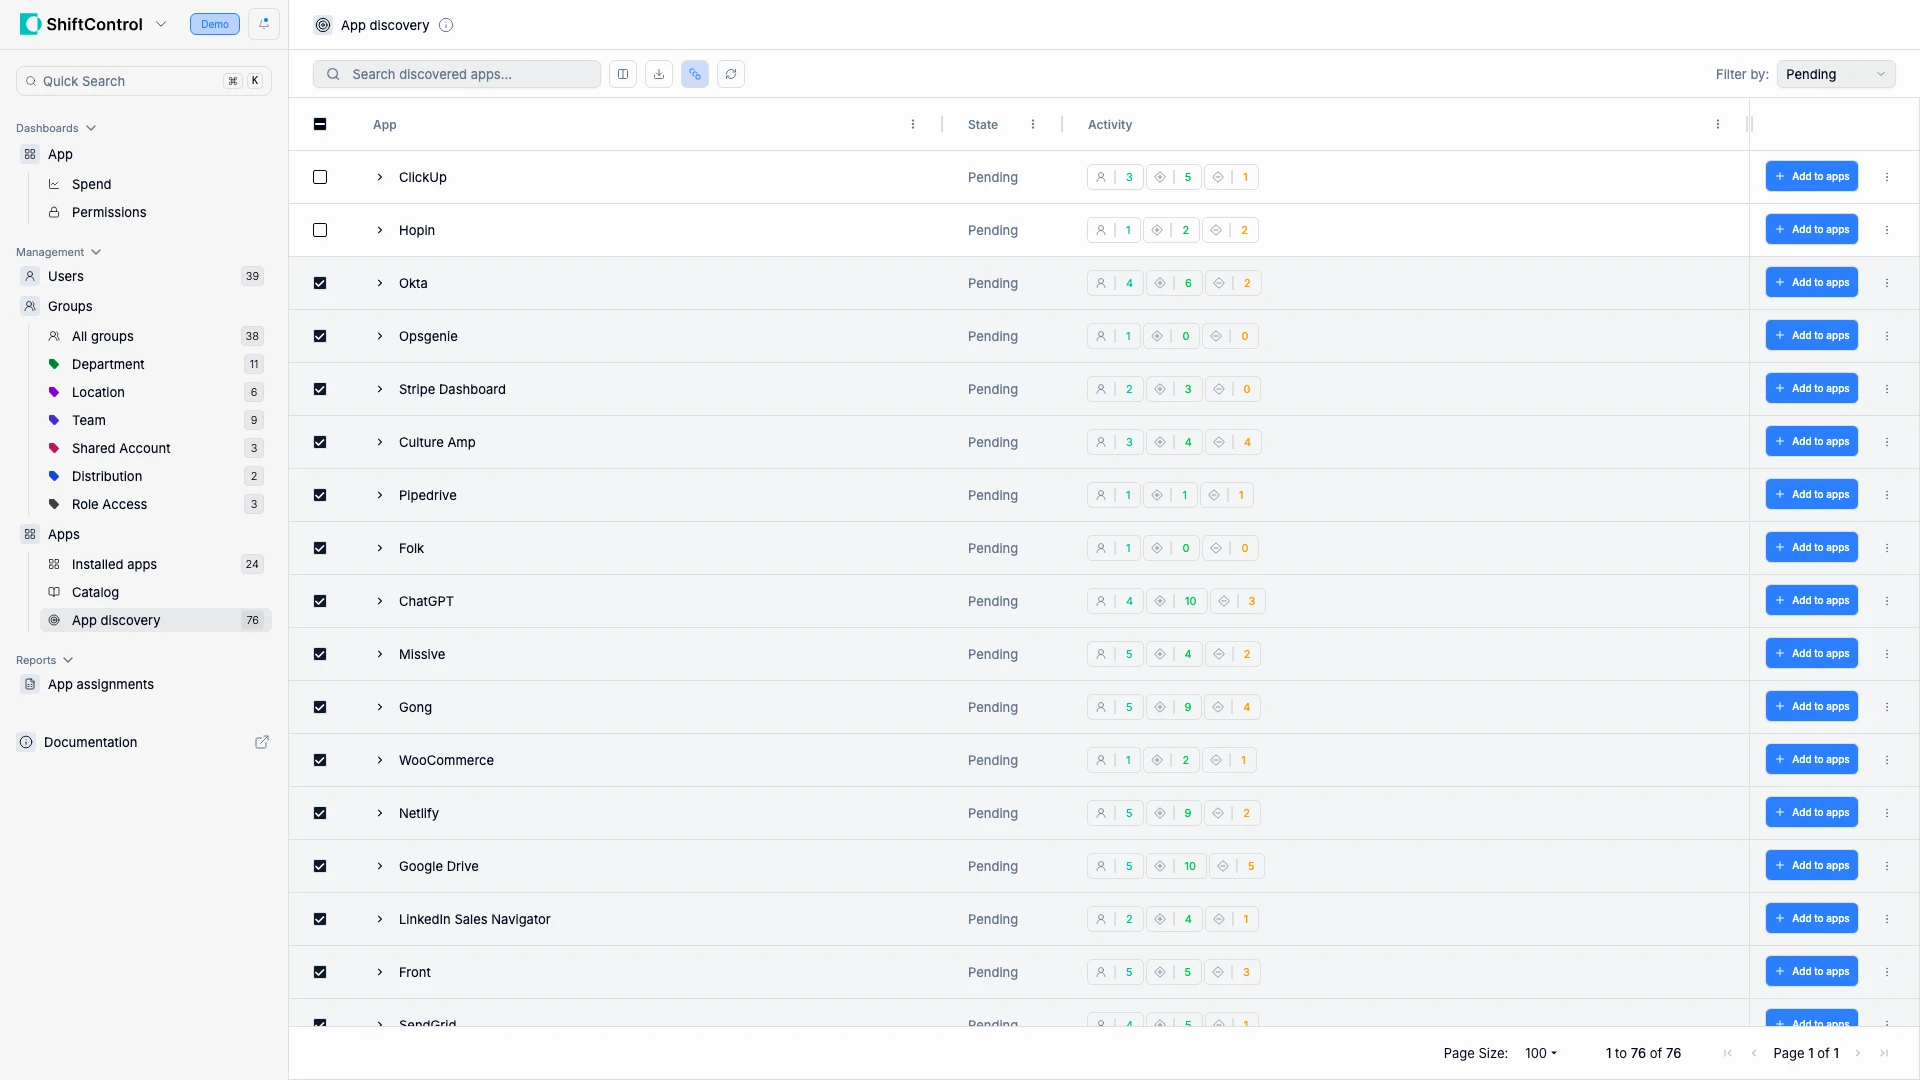Open Installed apps in the sidebar
The image size is (1920, 1080).
pyautogui.click(x=113, y=564)
